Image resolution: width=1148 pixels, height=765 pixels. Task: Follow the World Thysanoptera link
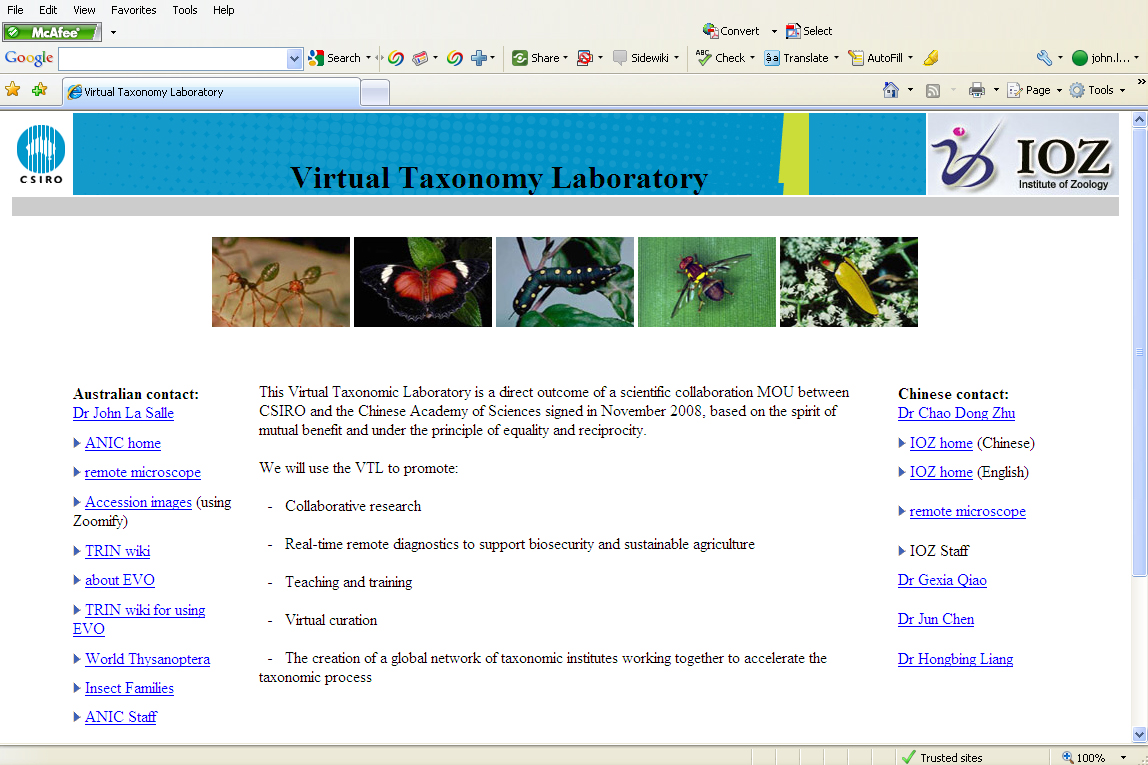[147, 659]
